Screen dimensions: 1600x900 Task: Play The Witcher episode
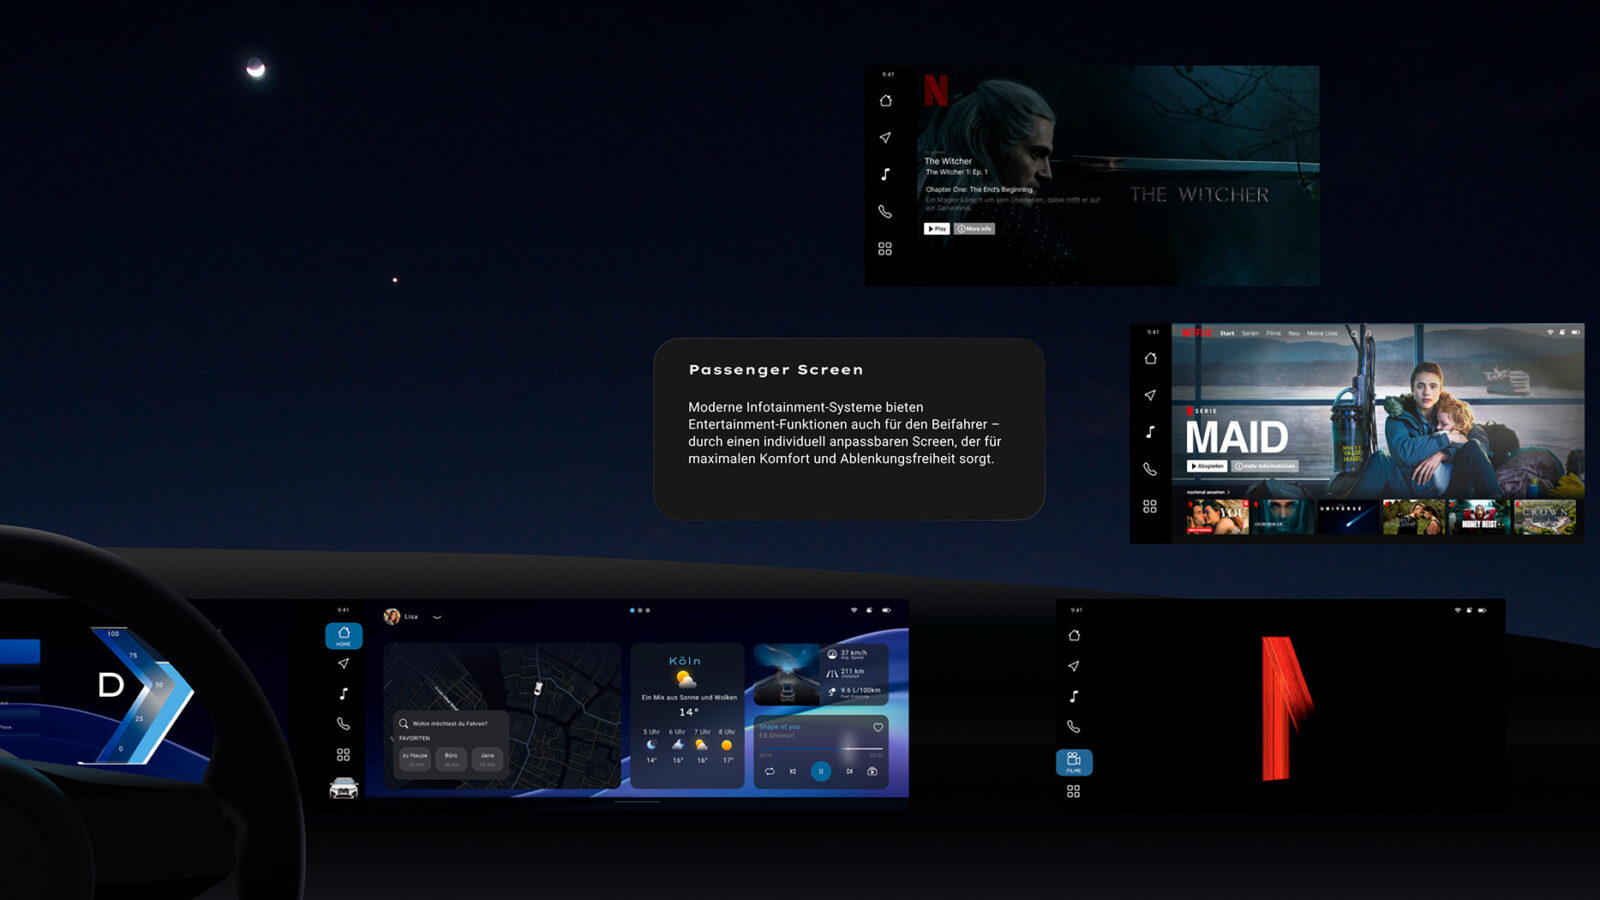tap(937, 229)
